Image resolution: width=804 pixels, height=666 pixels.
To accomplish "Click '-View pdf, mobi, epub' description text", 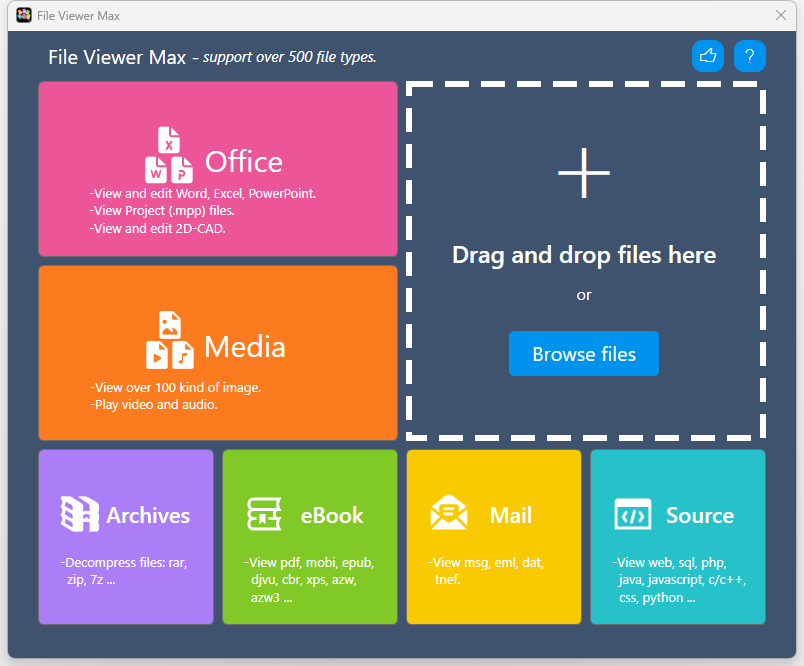I will [309, 580].
